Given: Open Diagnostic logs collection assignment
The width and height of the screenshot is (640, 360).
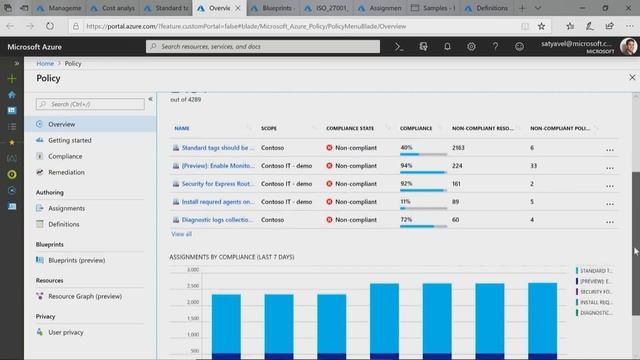Looking at the screenshot, I should (x=217, y=220).
